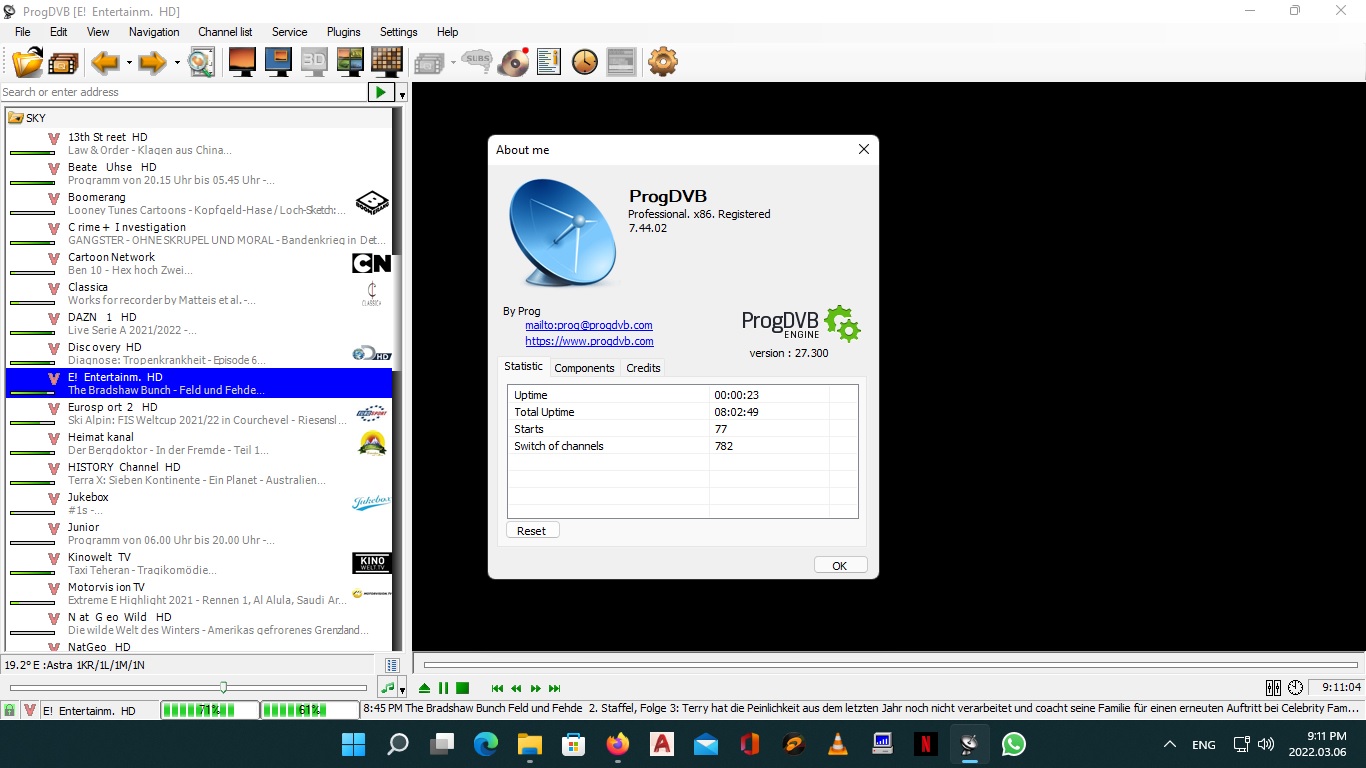Click the SUBS subtitles cloud icon
Image resolution: width=1366 pixels, height=768 pixels.
[477, 62]
